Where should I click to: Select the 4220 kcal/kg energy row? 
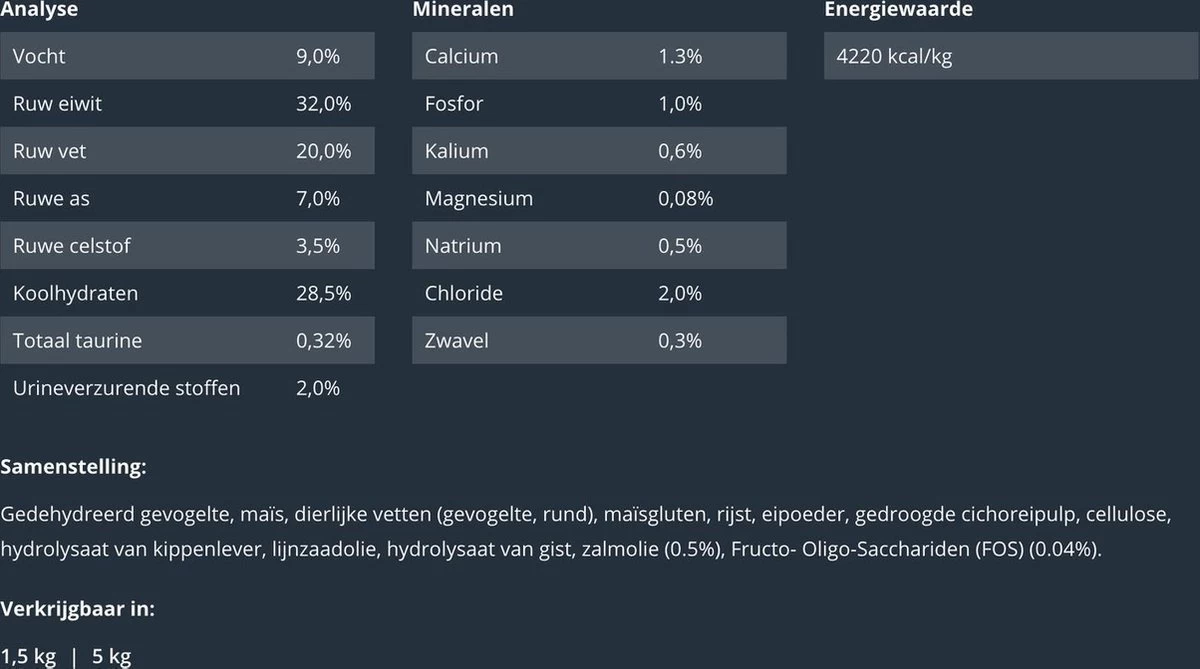[x=1010, y=56]
